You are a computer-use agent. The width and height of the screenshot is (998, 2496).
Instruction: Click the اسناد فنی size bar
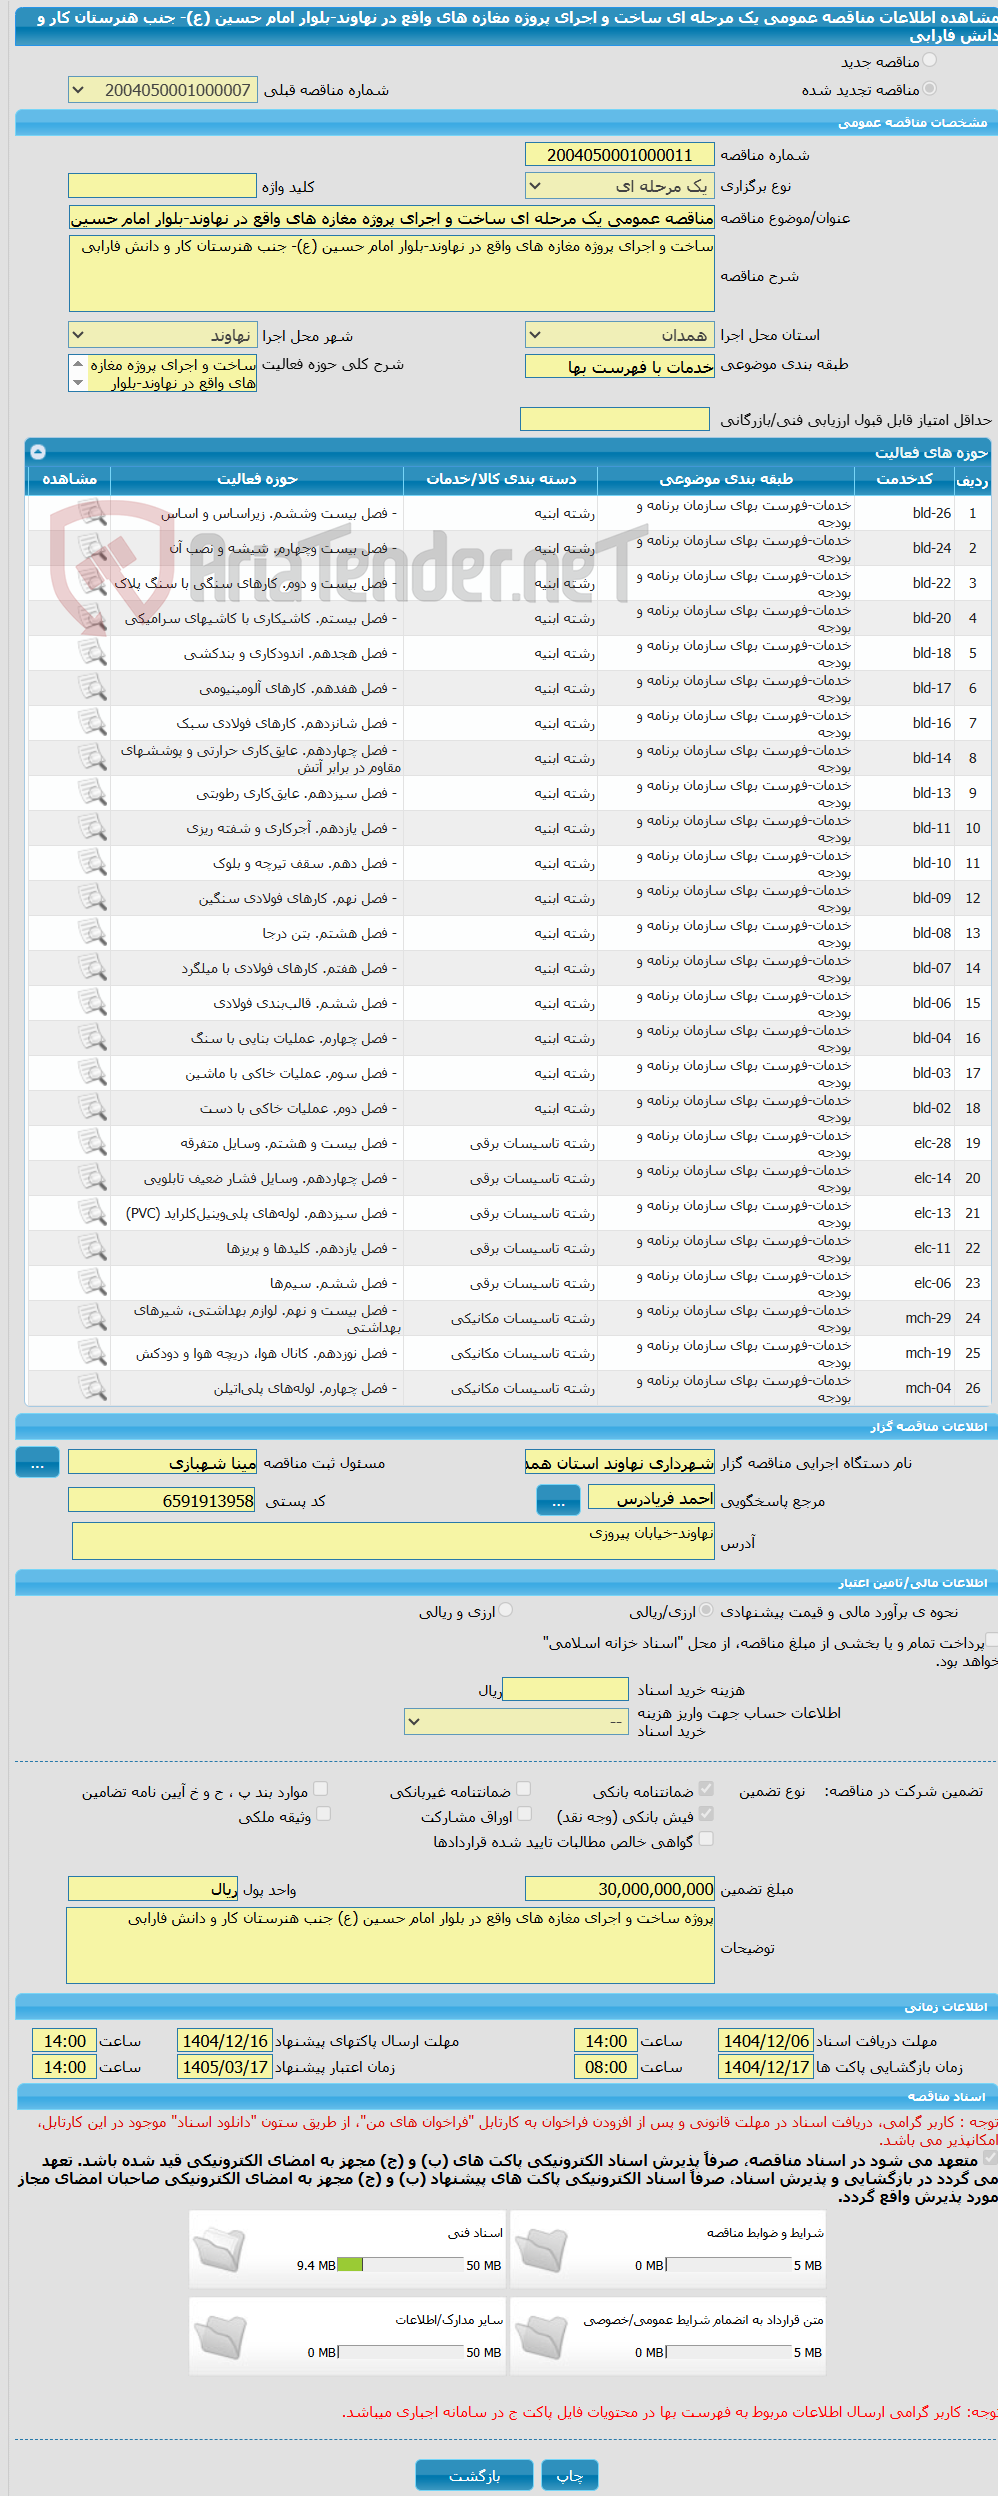(x=401, y=2265)
